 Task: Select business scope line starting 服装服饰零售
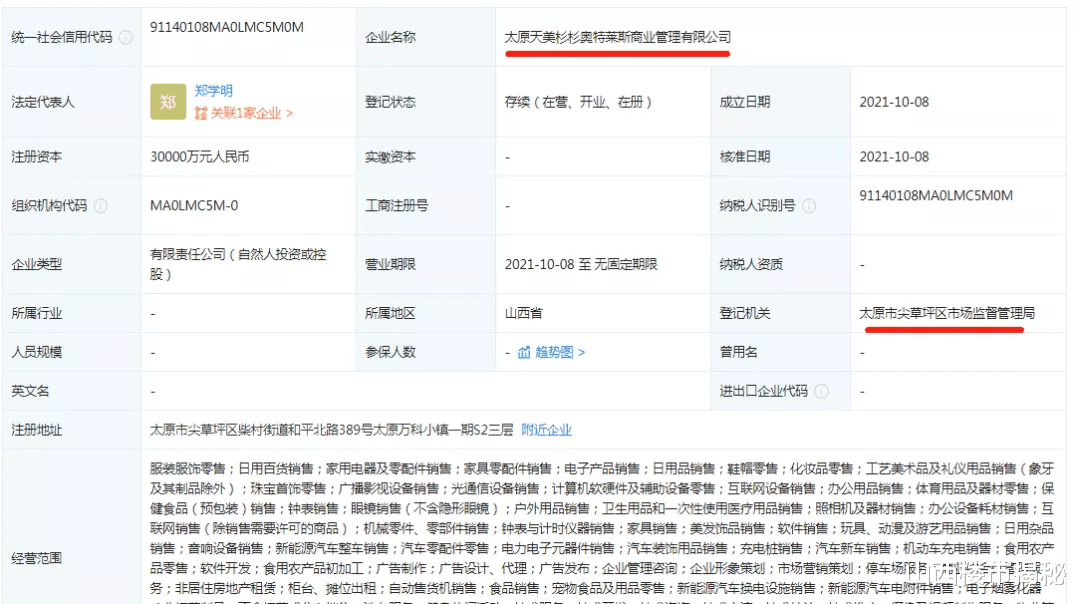coord(602,469)
